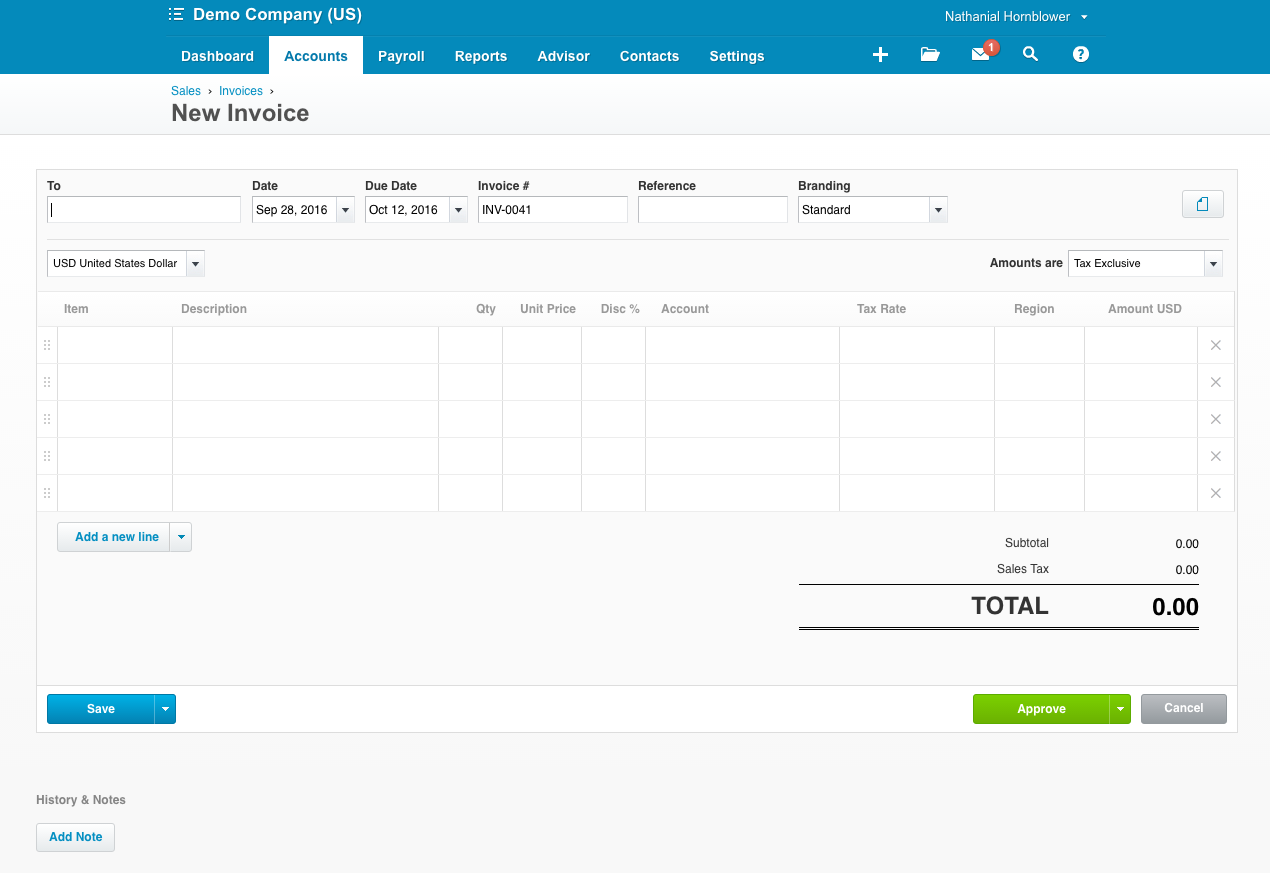Open the Due Date dropdown
Image resolution: width=1270 pixels, height=873 pixels.
click(x=458, y=209)
